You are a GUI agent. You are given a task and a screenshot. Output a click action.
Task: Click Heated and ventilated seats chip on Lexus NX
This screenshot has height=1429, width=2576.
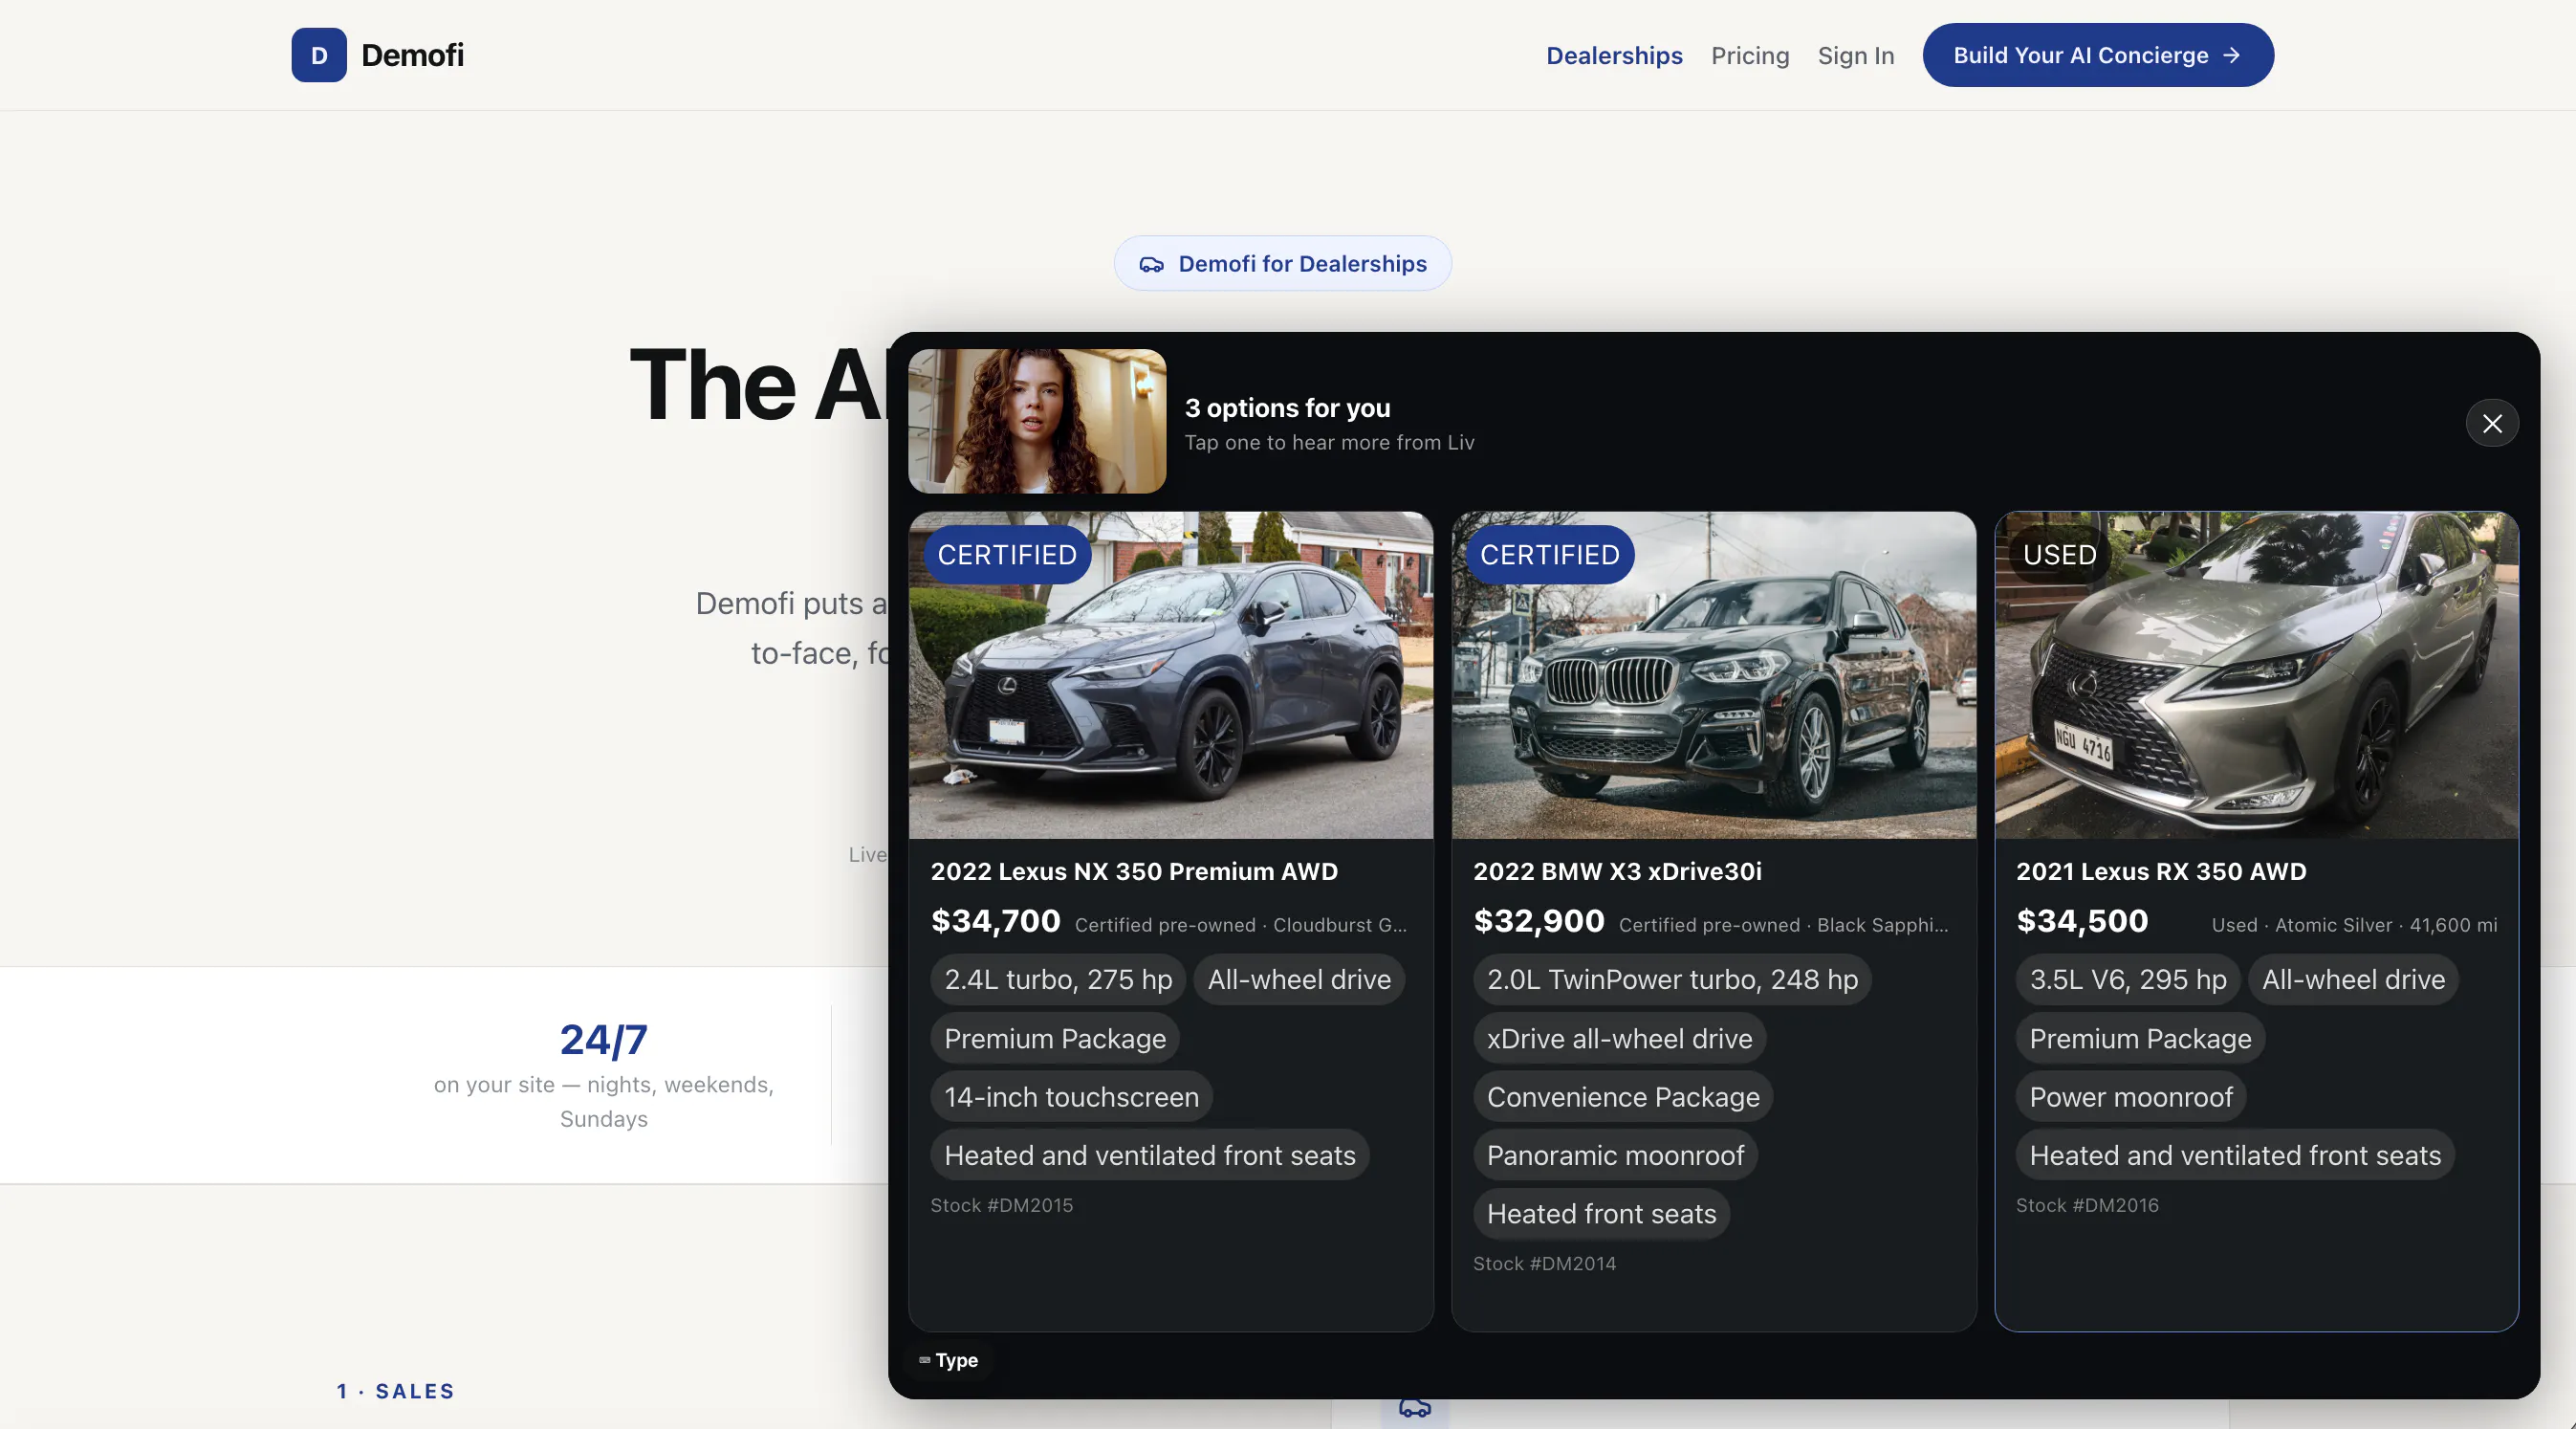coord(1150,1155)
